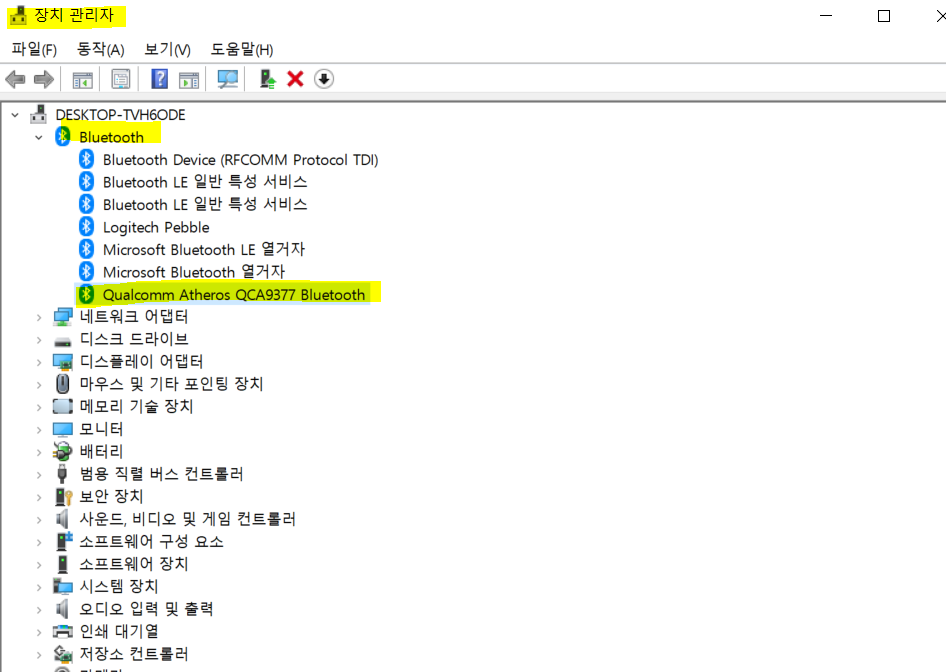Screen dimensions: 946x672
Task: Select Bluetooth Device (RFCOMM Protocol TDI)
Action: 241,160
